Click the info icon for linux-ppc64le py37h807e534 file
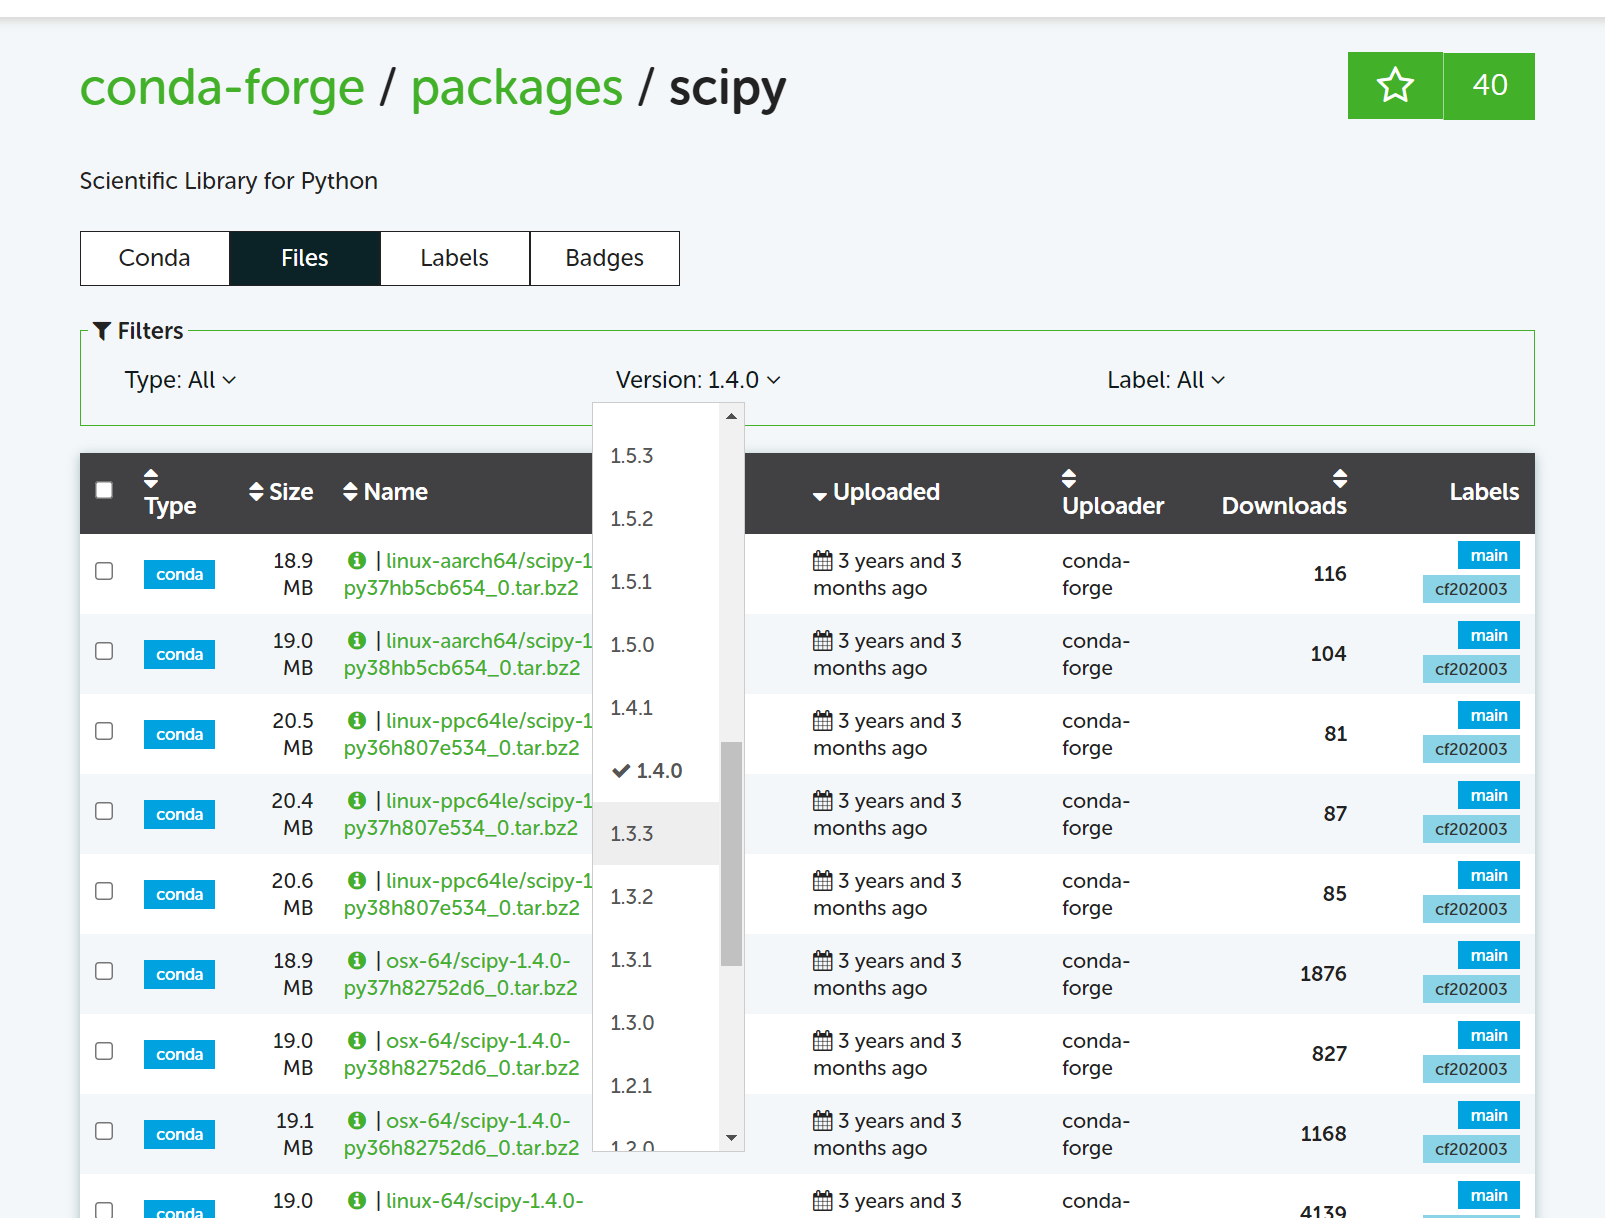This screenshot has width=1605, height=1218. click(x=357, y=801)
